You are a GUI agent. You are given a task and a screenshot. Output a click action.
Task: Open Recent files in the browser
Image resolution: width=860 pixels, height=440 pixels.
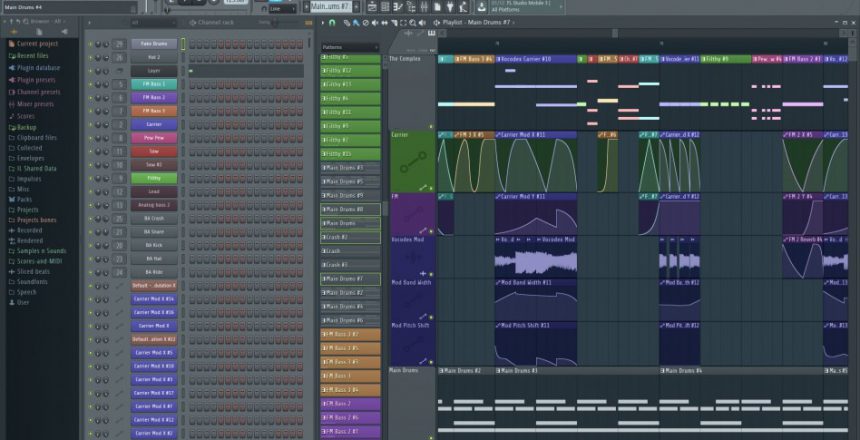[29, 56]
